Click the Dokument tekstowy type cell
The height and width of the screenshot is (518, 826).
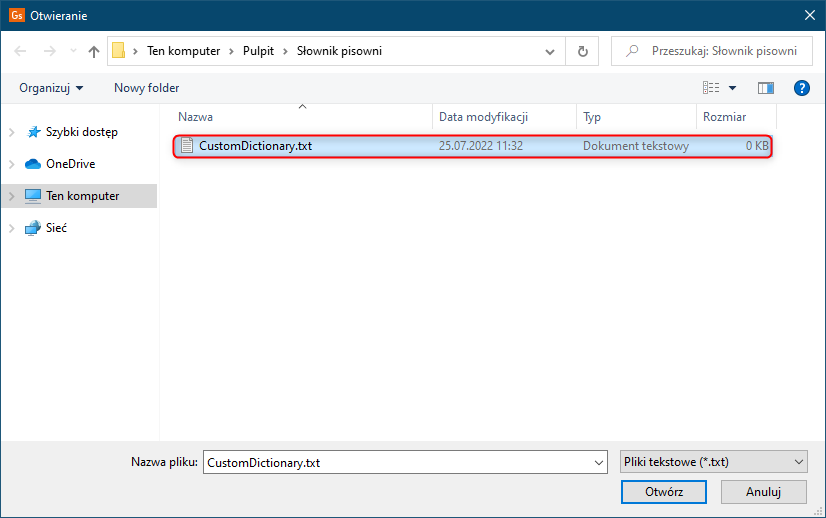click(636, 146)
